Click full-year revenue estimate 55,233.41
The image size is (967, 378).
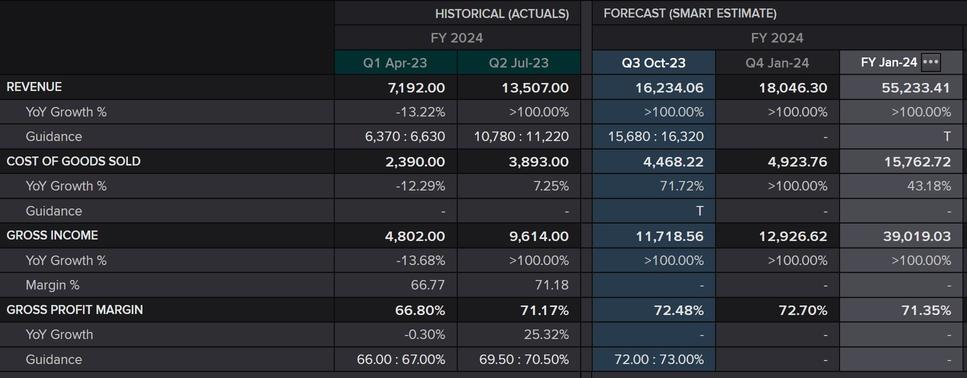click(x=916, y=88)
